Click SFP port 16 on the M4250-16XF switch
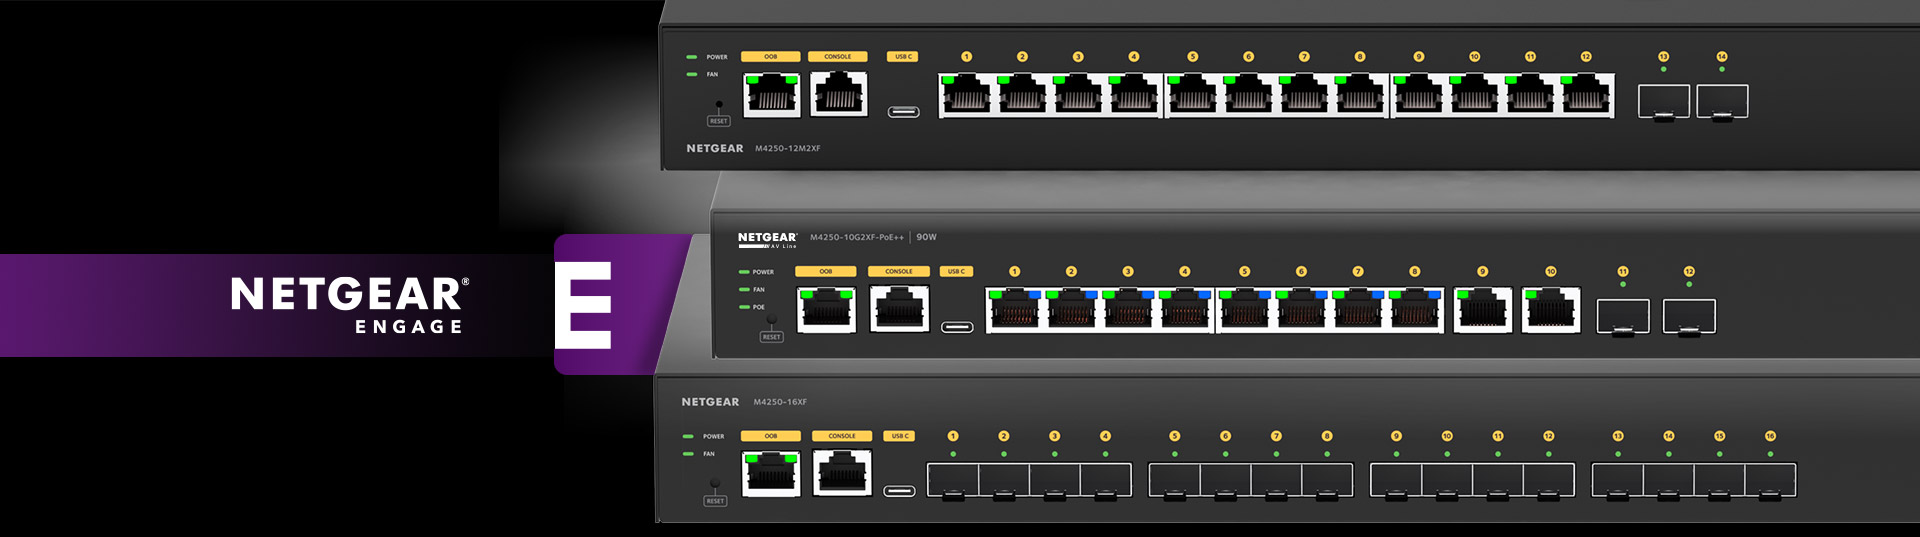The image size is (1920, 537). pos(1770,481)
